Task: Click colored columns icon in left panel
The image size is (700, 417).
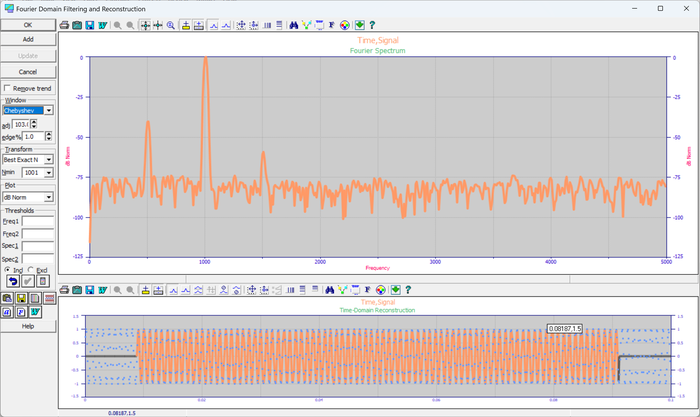Action: [35, 298]
